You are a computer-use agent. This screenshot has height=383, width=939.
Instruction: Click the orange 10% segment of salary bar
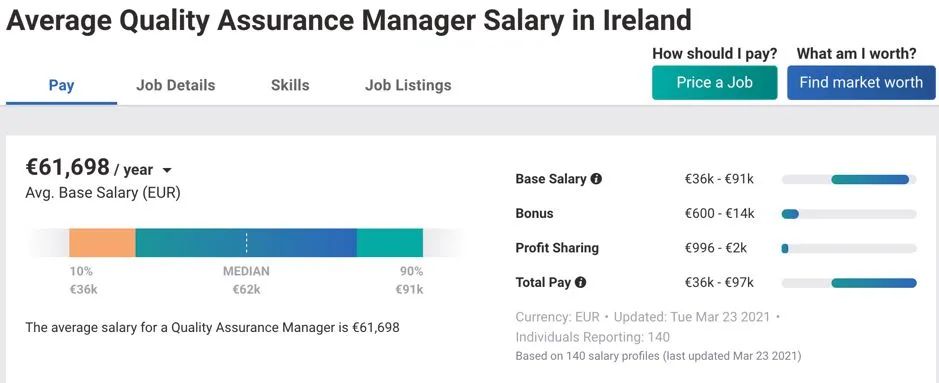[102, 243]
